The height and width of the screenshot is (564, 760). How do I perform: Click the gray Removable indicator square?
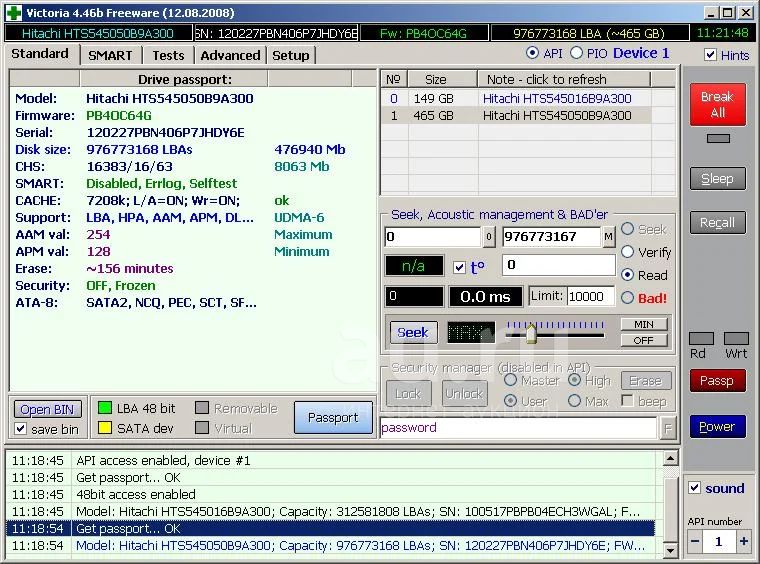coord(202,407)
